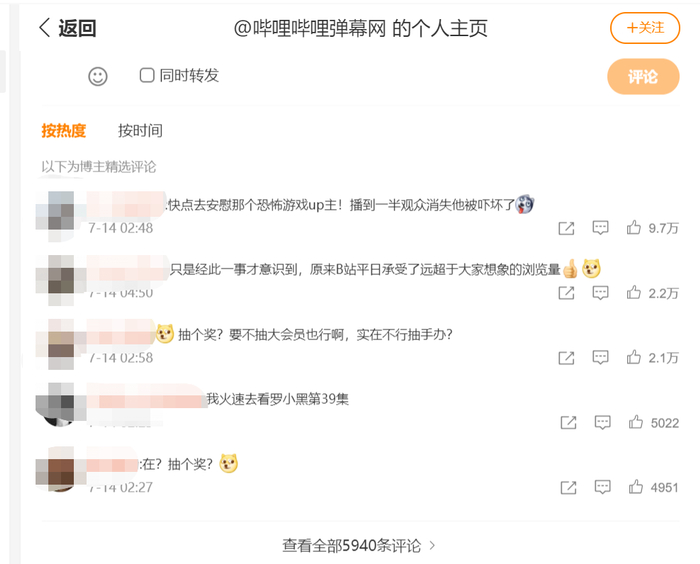
Task: Like the comment with 5022 likes
Action: coord(636,422)
